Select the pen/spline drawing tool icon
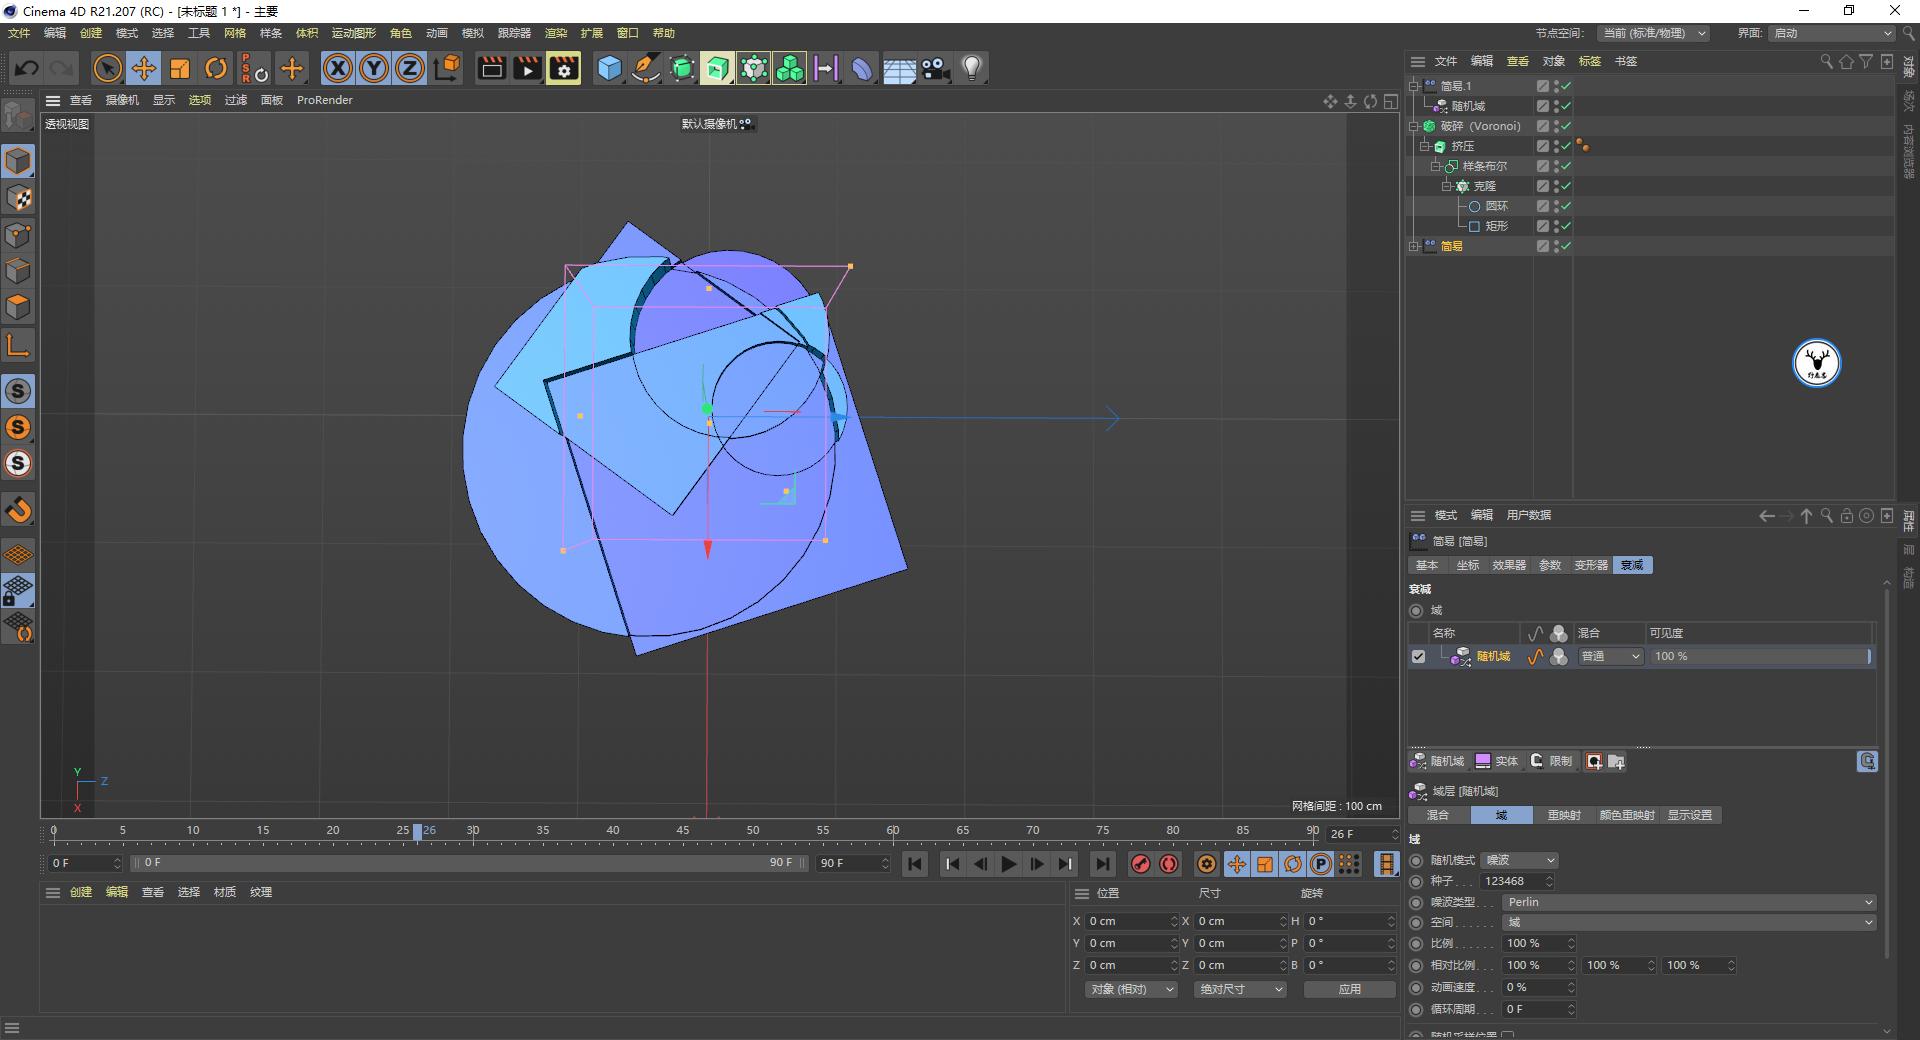Image resolution: width=1920 pixels, height=1040 pixels. click(x=646, y=68)
